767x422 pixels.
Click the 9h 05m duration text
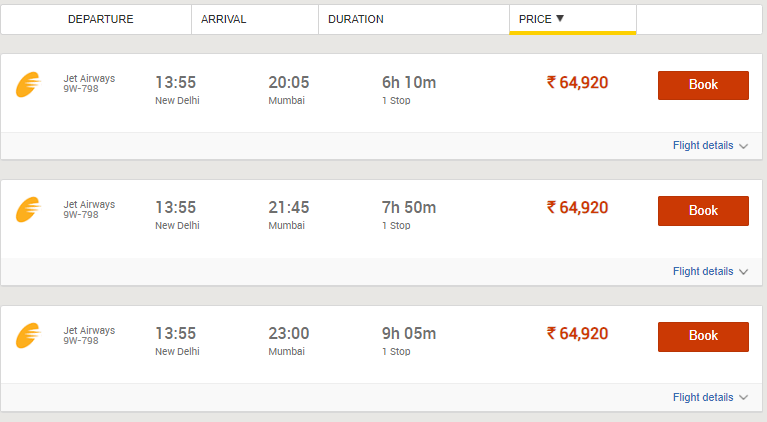pos(409,333)
